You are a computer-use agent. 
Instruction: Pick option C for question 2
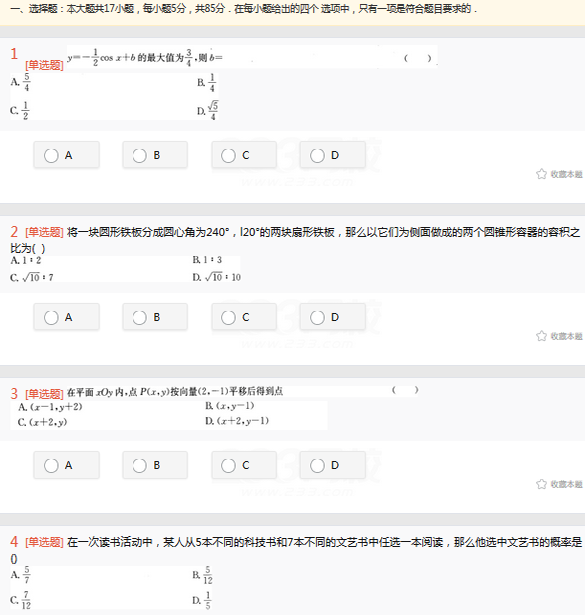(x=244, y=317)
